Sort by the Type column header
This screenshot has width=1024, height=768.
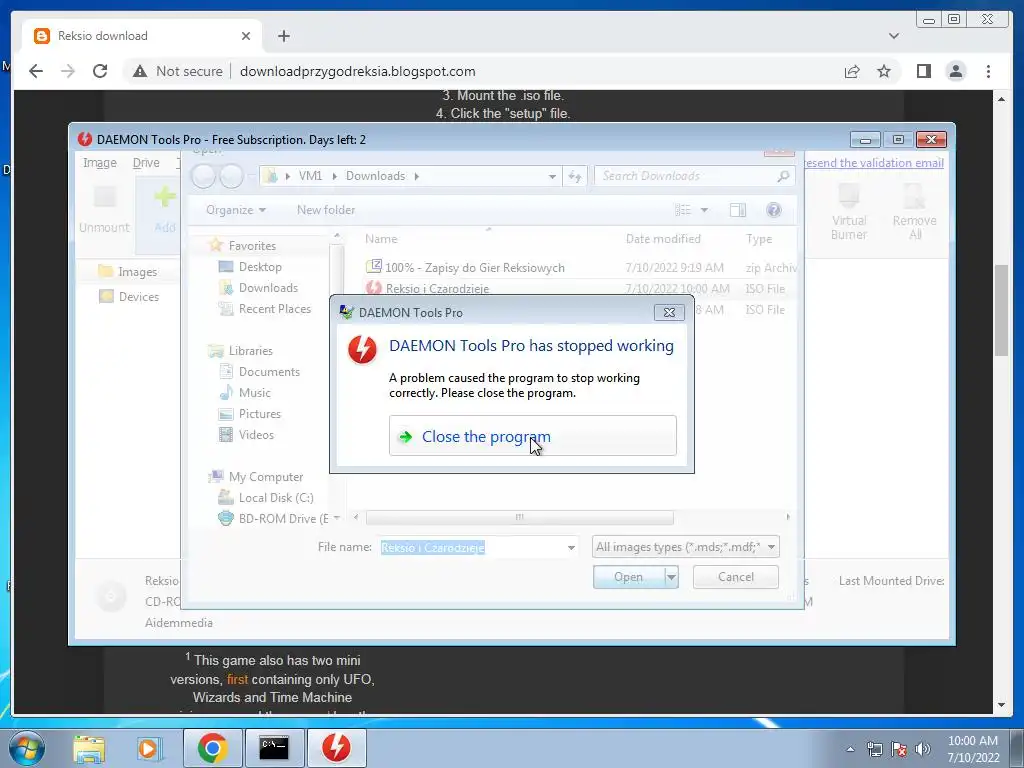pos(759,239)
